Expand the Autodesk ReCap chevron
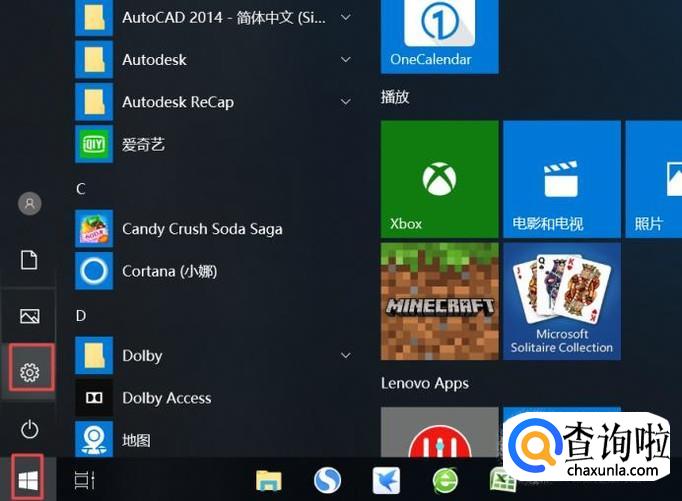The height and width of the screenshot is (501, 682). coord(346,102)
